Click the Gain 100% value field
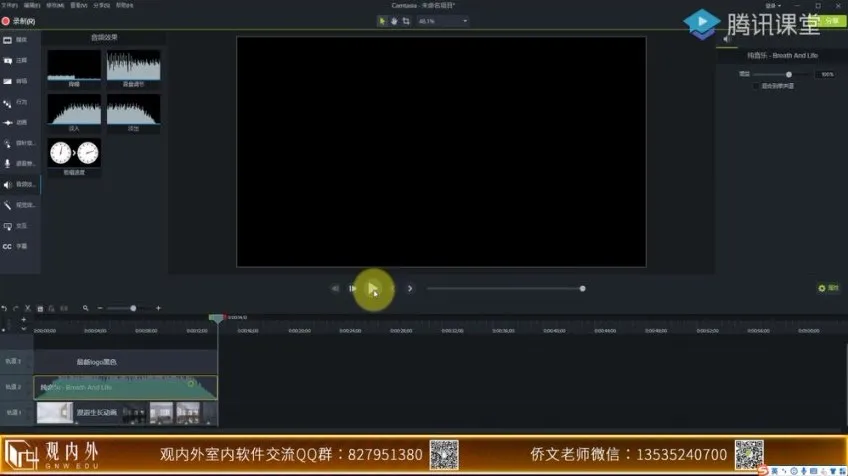Viewport: 848px width, 476px height. pyautogui.click(x=827, y=75)
